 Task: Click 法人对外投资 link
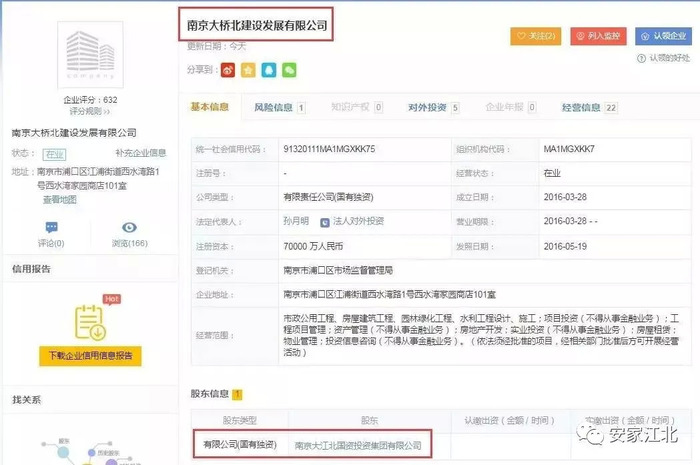tap(358, 221)
